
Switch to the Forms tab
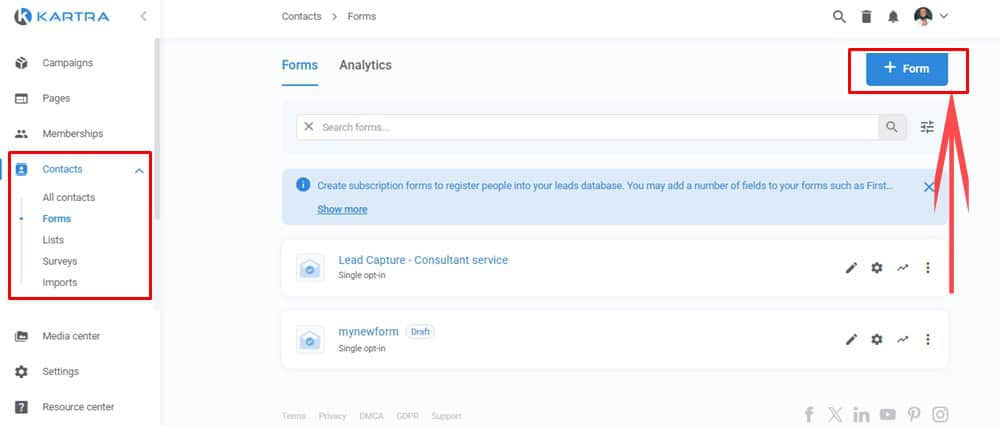[300, 65]
